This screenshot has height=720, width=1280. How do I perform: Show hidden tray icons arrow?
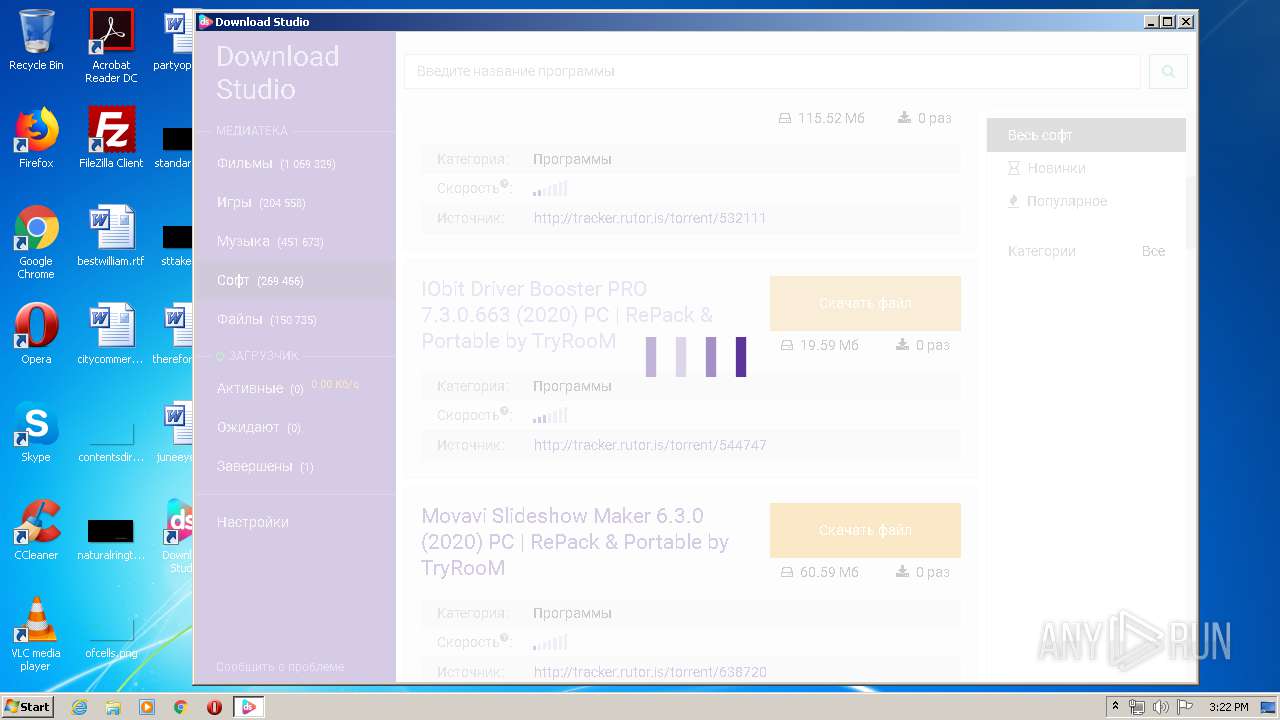[1116, 707]
